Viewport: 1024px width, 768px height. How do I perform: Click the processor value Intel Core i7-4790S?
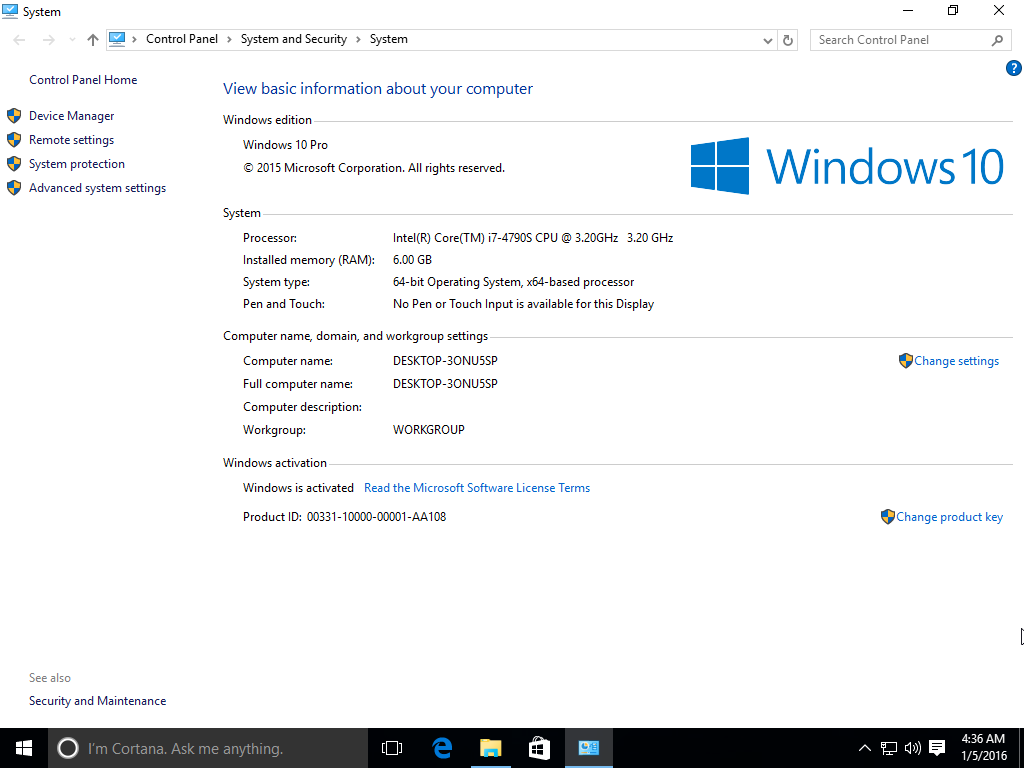pos(533,238)
